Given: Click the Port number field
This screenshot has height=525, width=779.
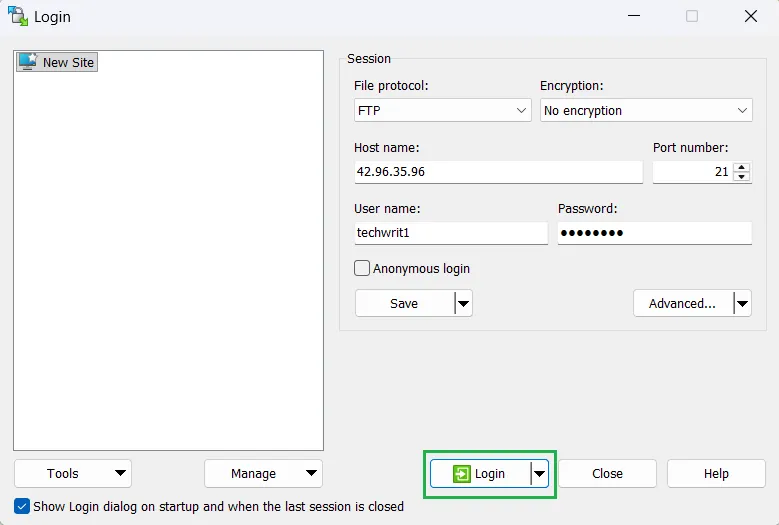Looking at the screenshot, I should [693, 172].
